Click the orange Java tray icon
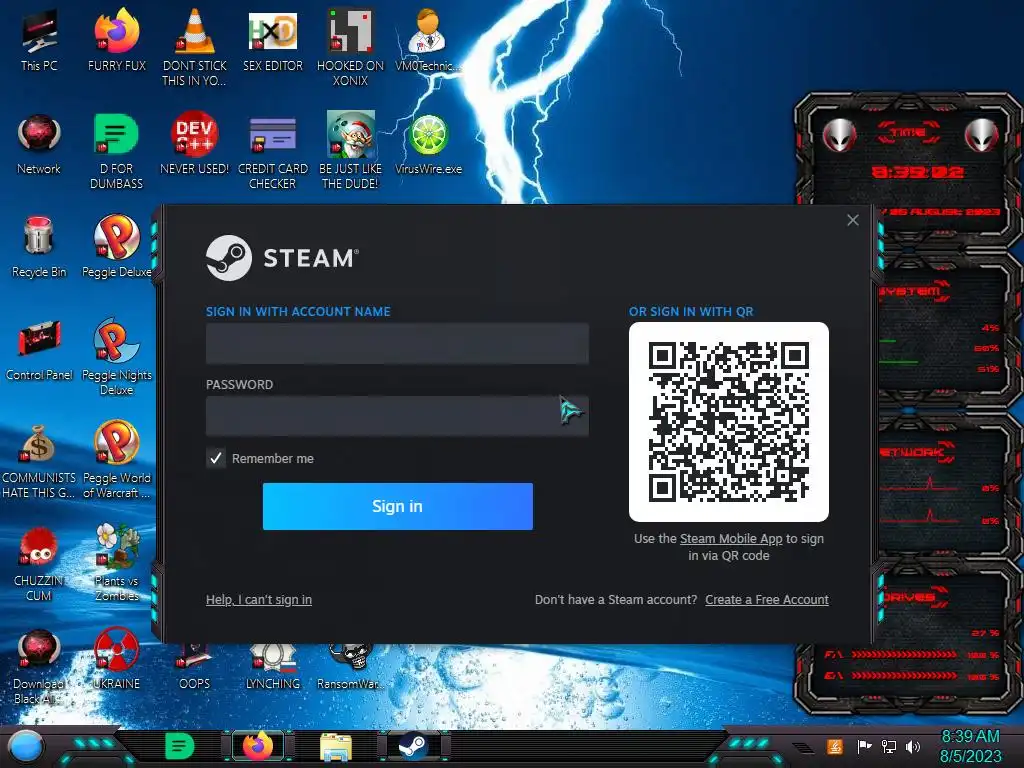 coord(835,746)
